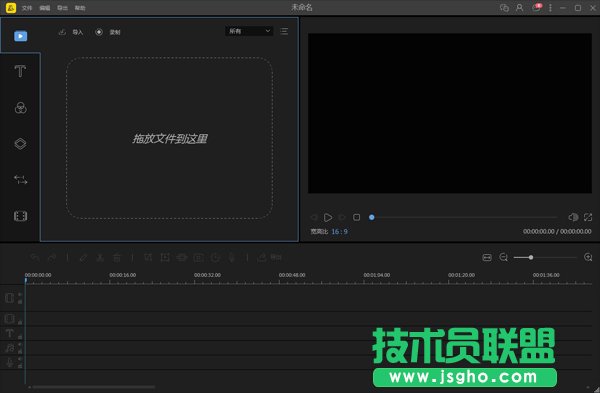Click the 导入 import button

tap(71, 32)
